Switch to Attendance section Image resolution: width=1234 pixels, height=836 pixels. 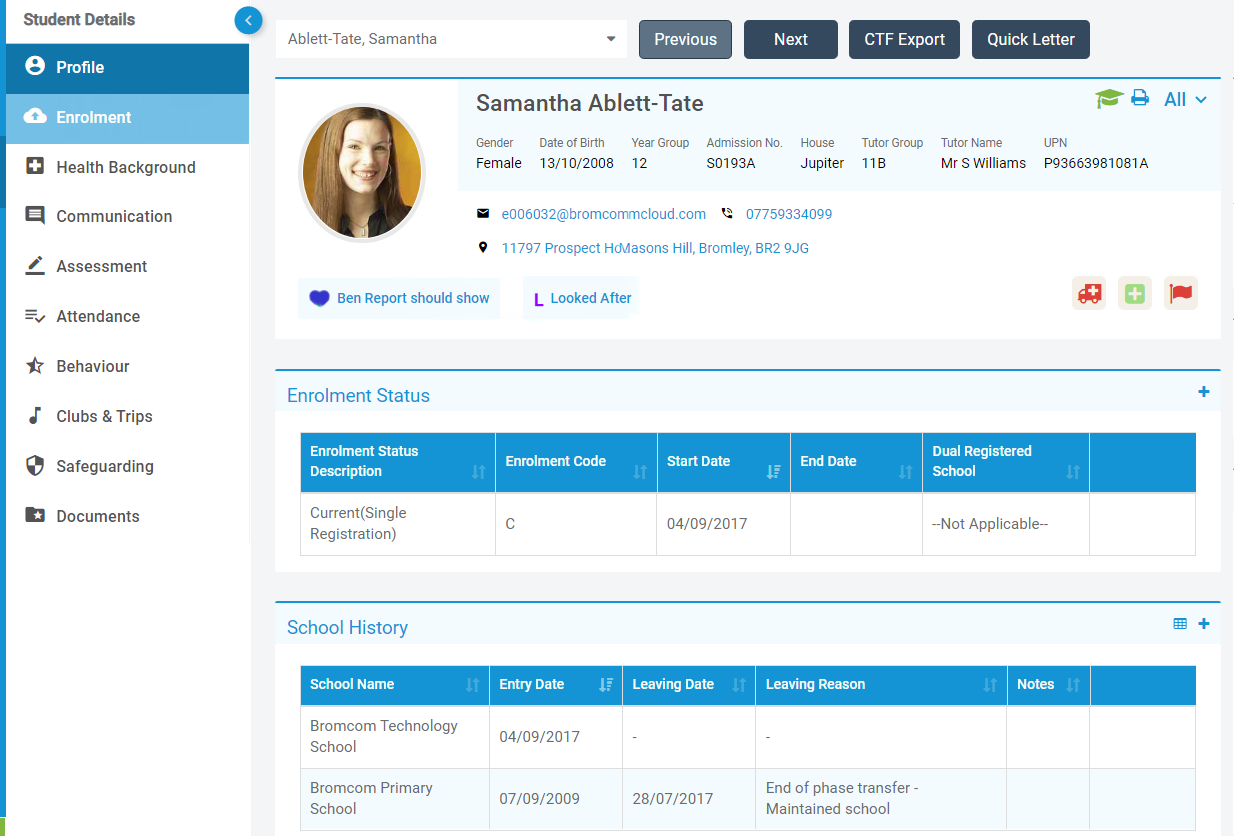coord(127,316)
